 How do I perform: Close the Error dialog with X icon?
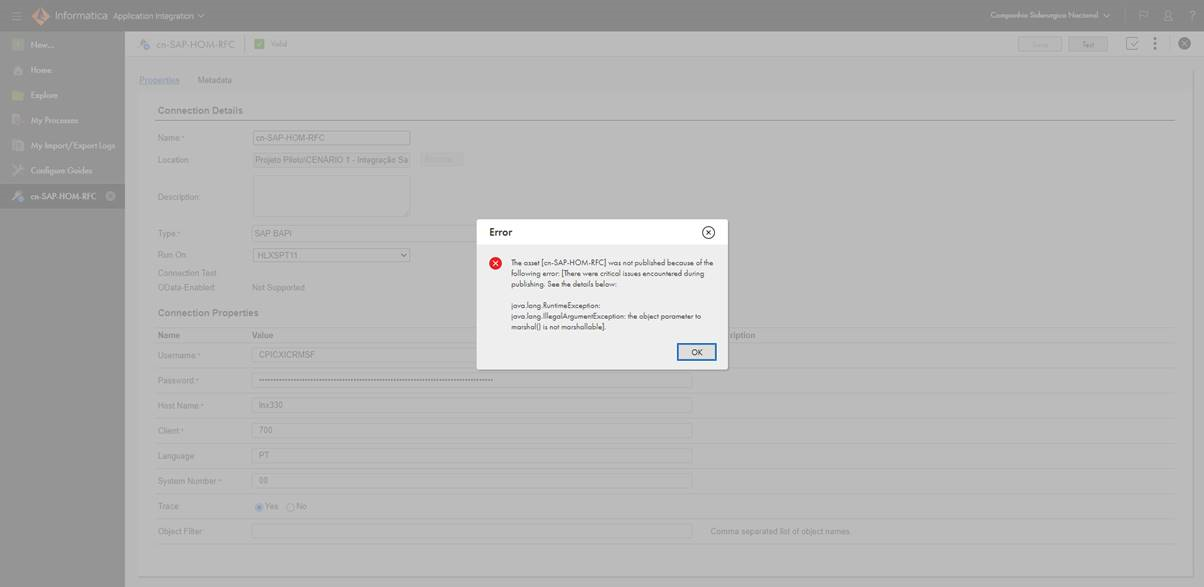pyautogui.click(x=708, y=232)
